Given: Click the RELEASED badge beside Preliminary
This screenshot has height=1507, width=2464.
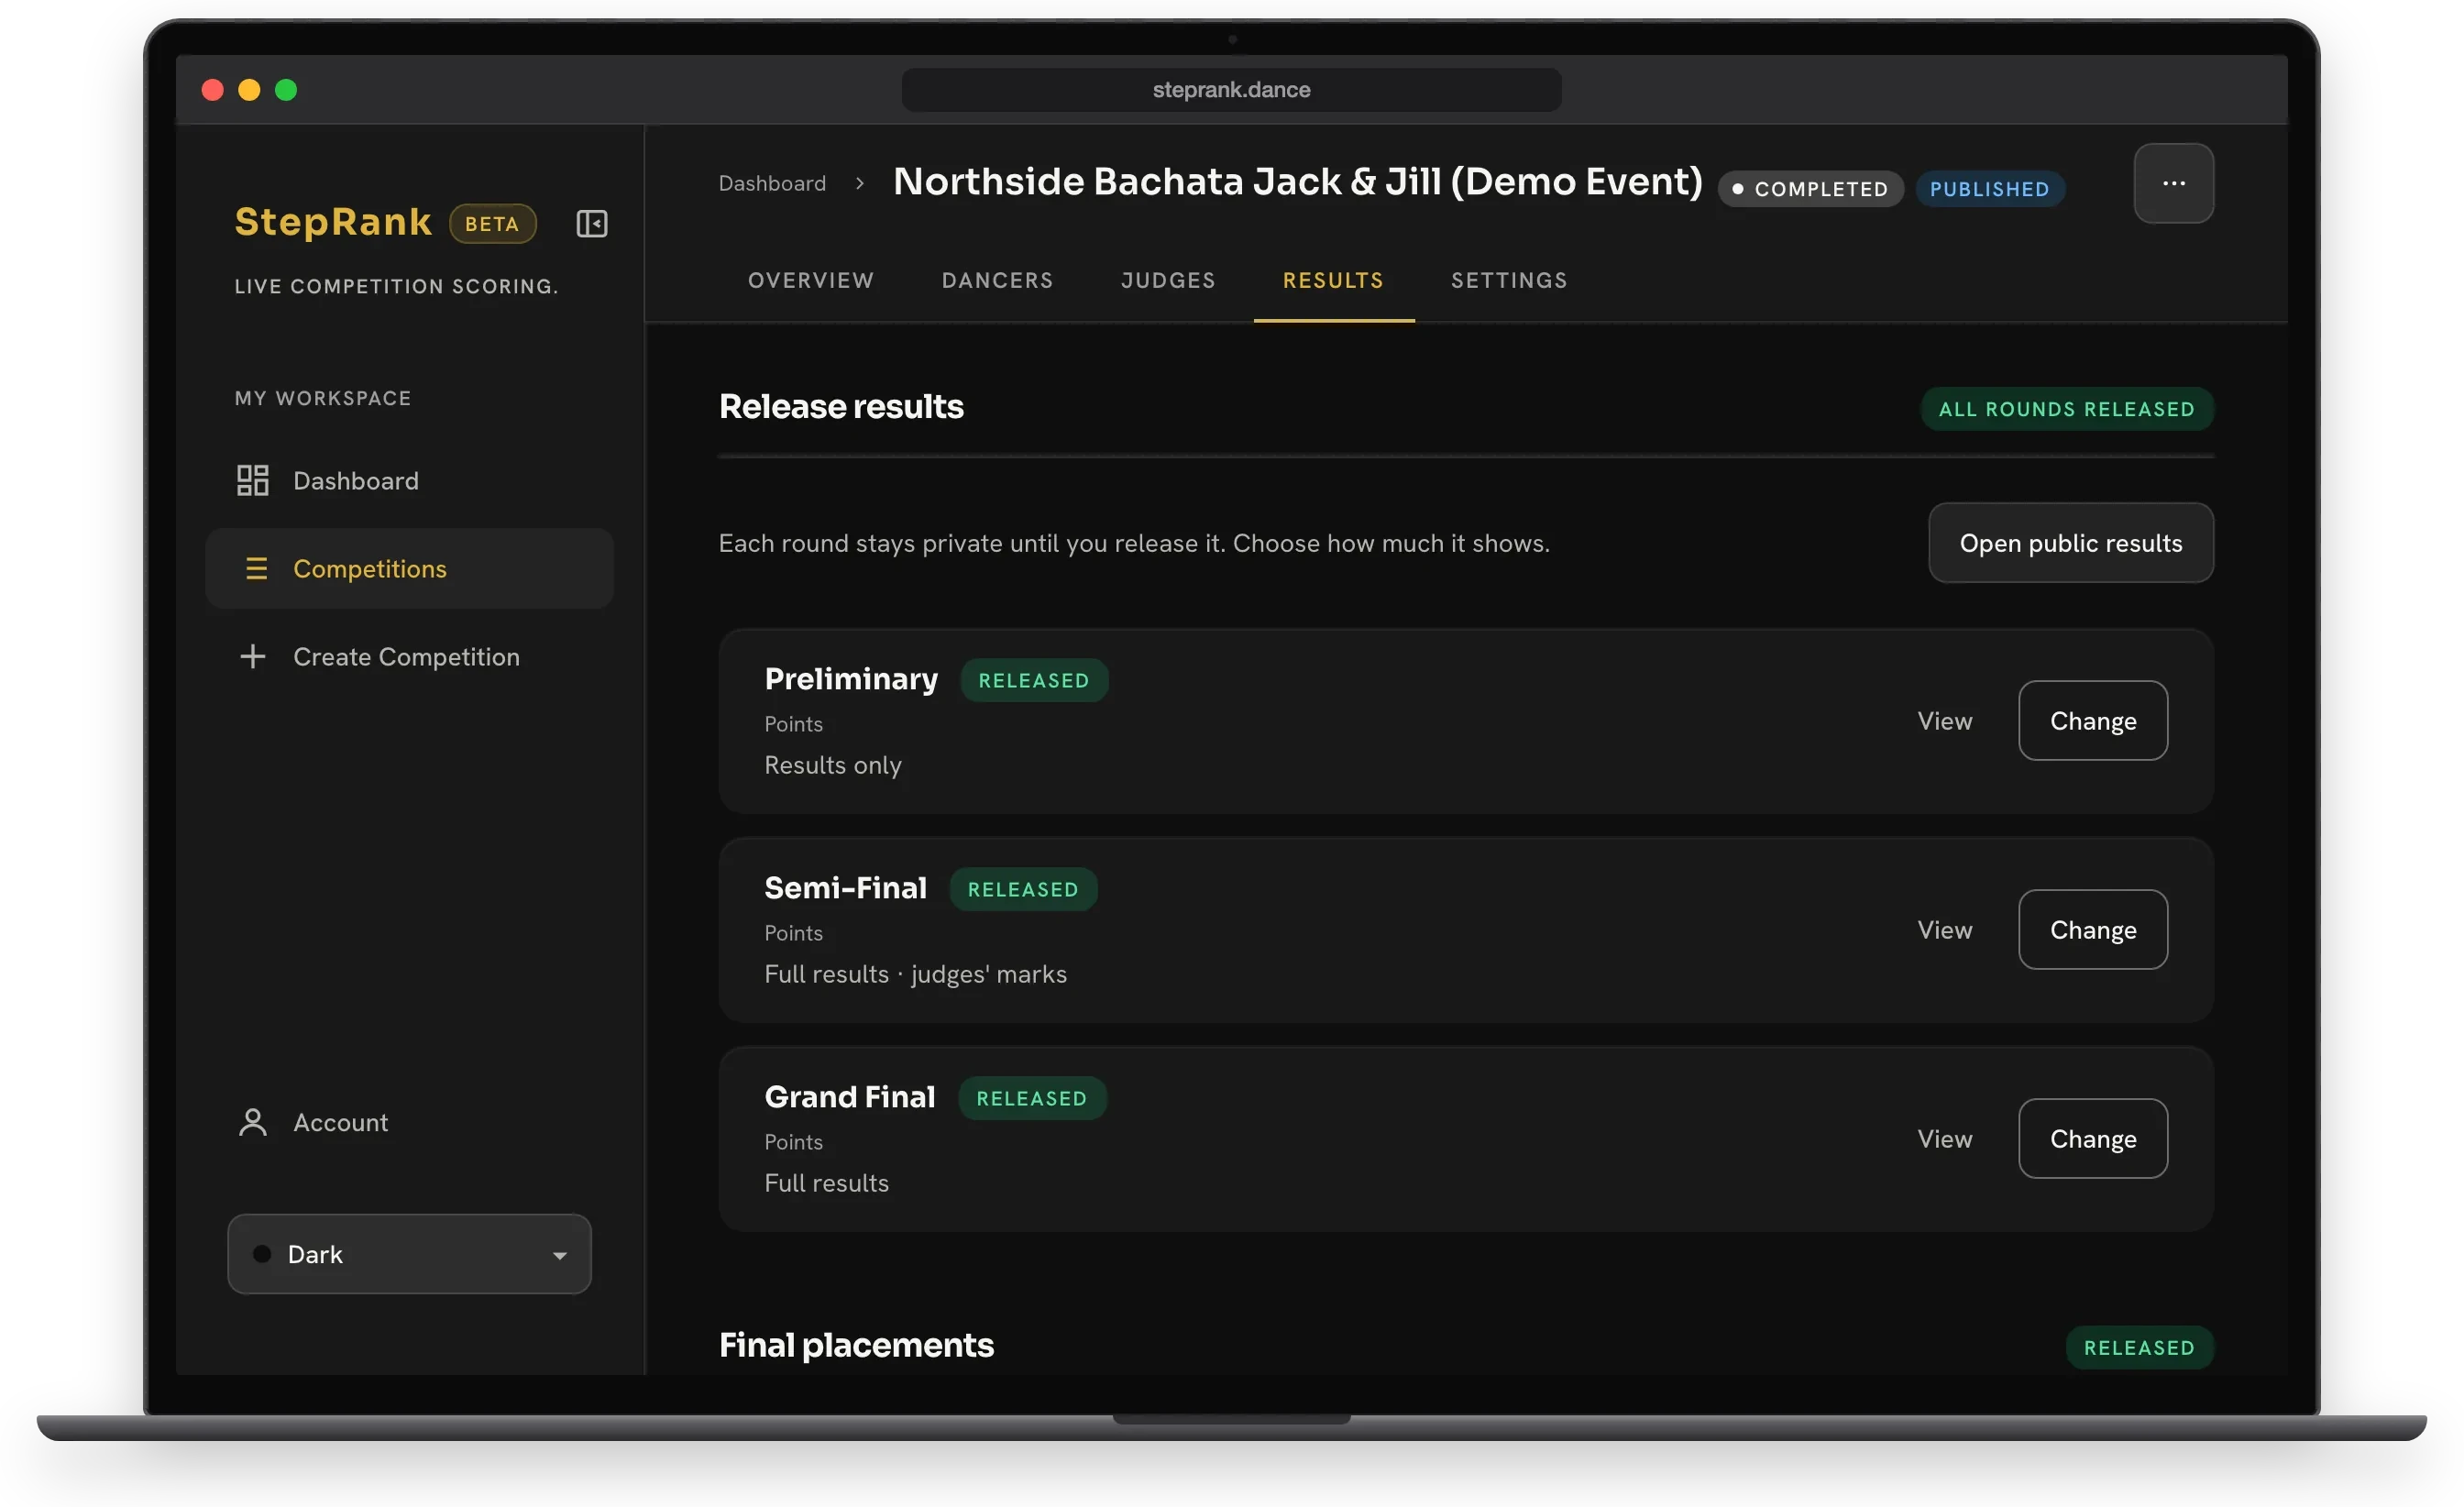Looking at the screenshot, I should click(1034, 680).
